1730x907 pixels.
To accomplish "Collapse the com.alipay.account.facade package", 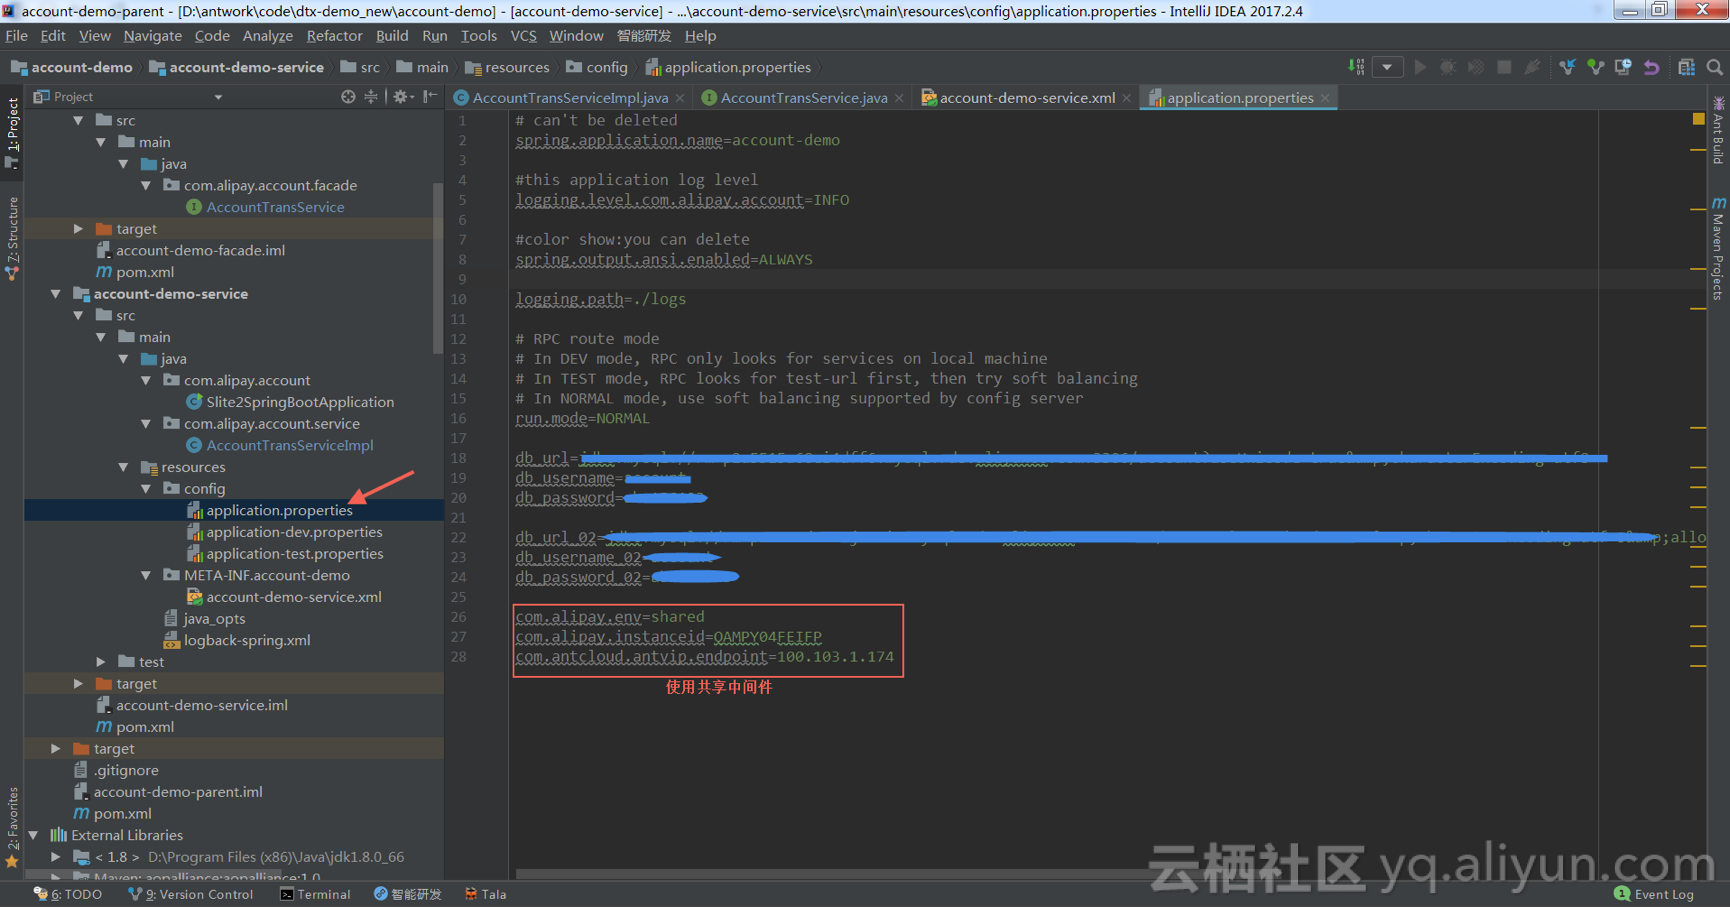I will (146, 185).
